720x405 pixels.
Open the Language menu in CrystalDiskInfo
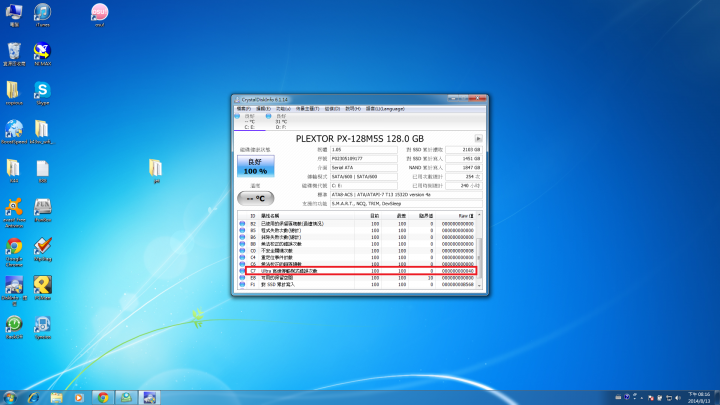pos(385,109)
